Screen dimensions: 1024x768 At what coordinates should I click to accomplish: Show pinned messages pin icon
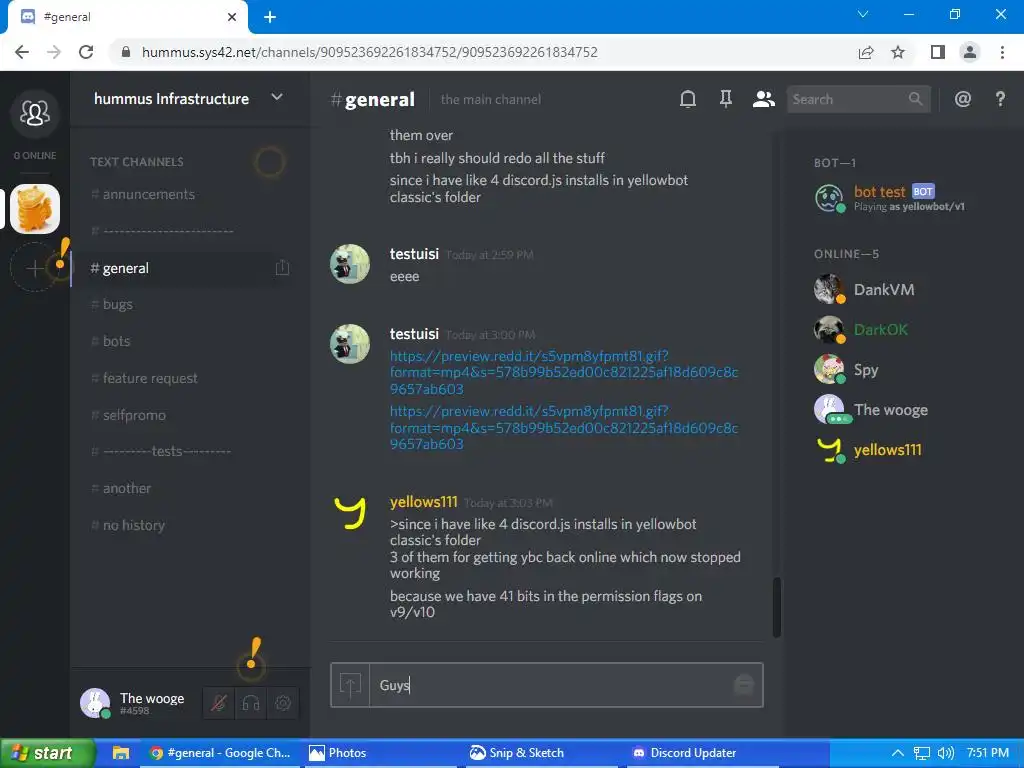point(726,99)
